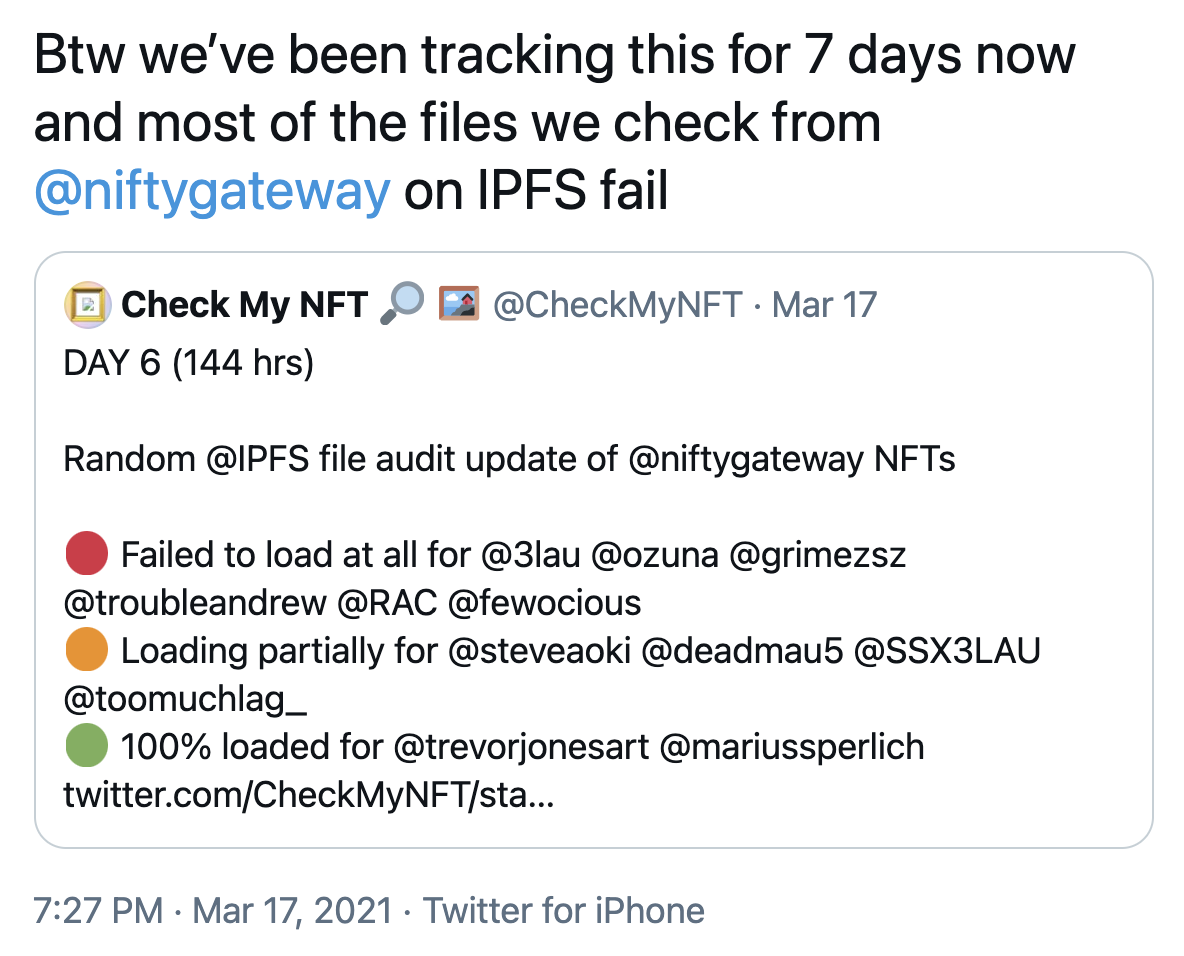Click the framed picture emoji icon
Image resolution: width=1184 pixels, height=956 pixels.
[x=459, y=303]
